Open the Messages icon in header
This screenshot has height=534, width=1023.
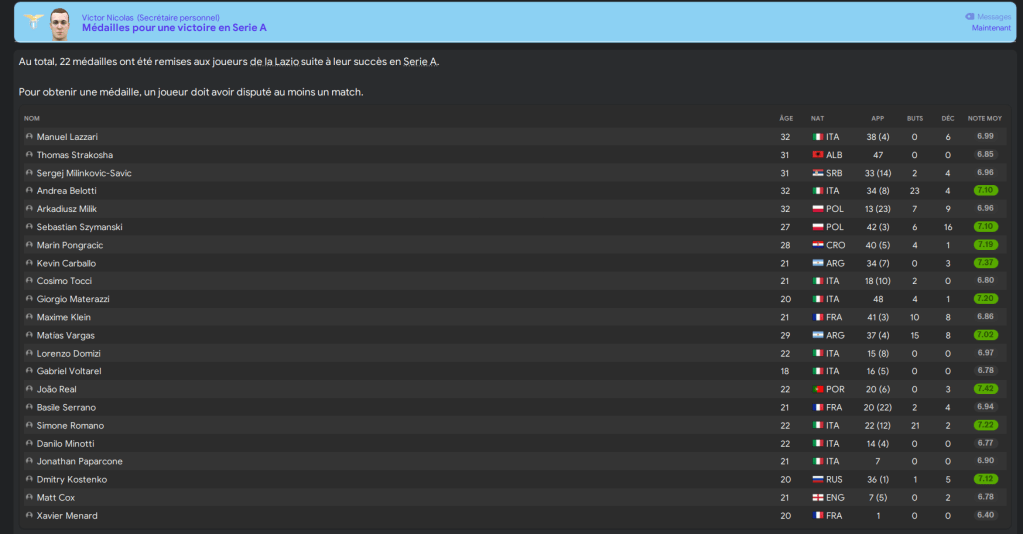point(970,17)
